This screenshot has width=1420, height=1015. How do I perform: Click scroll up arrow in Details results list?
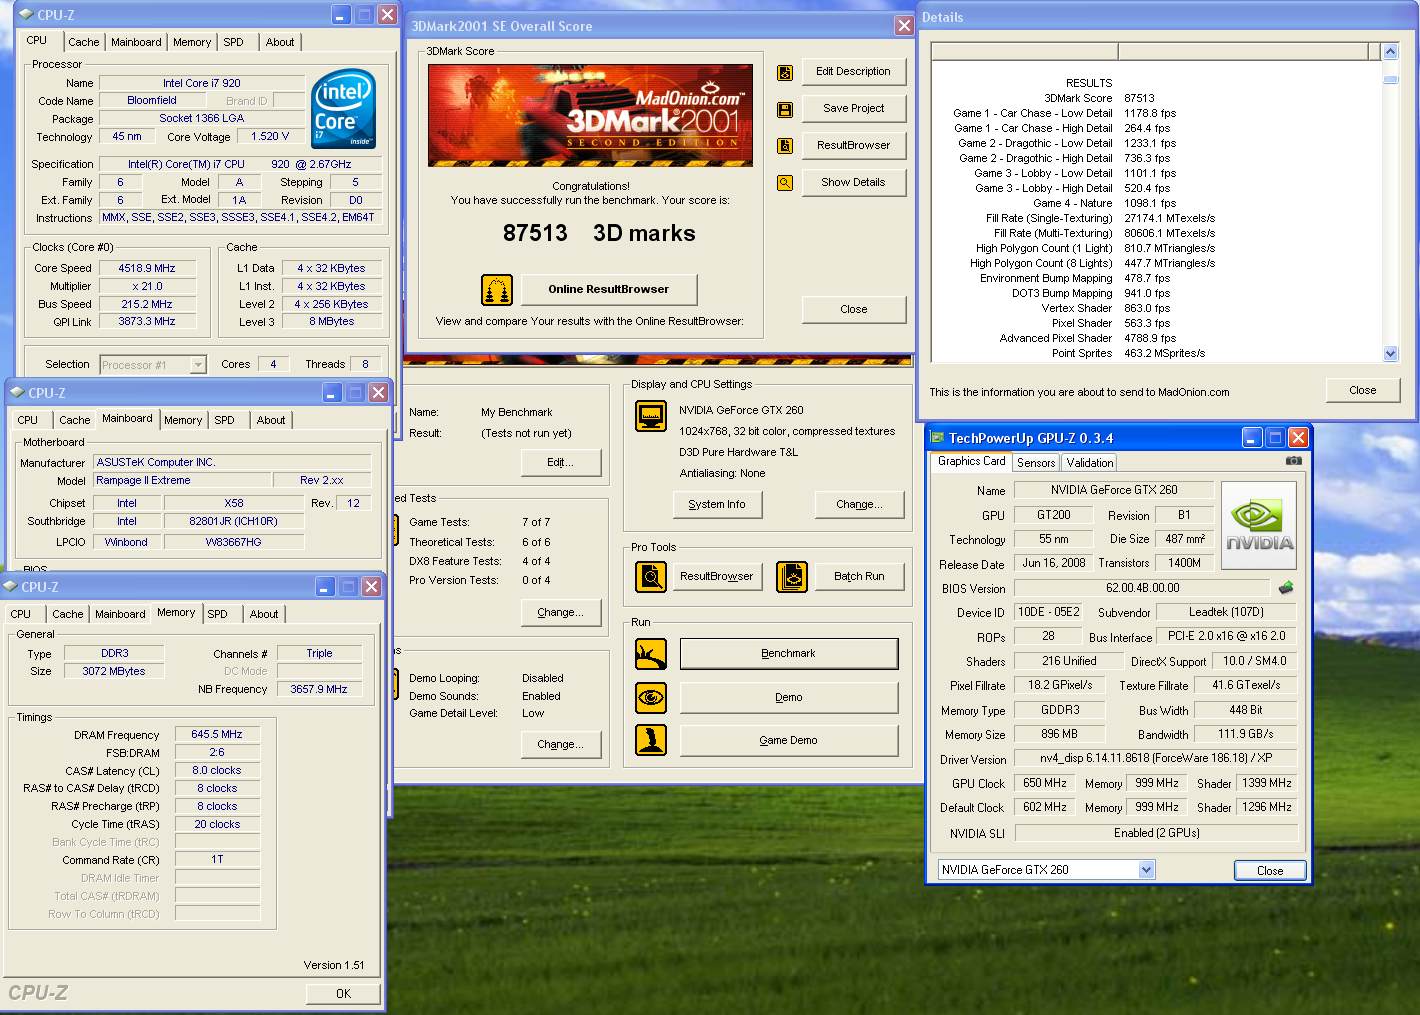[1390, 52]
